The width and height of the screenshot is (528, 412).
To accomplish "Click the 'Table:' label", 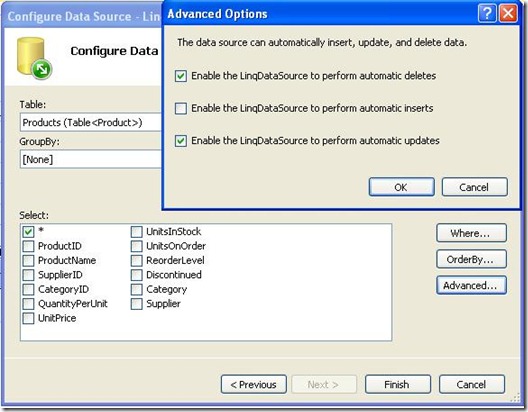I will point(33,105).
